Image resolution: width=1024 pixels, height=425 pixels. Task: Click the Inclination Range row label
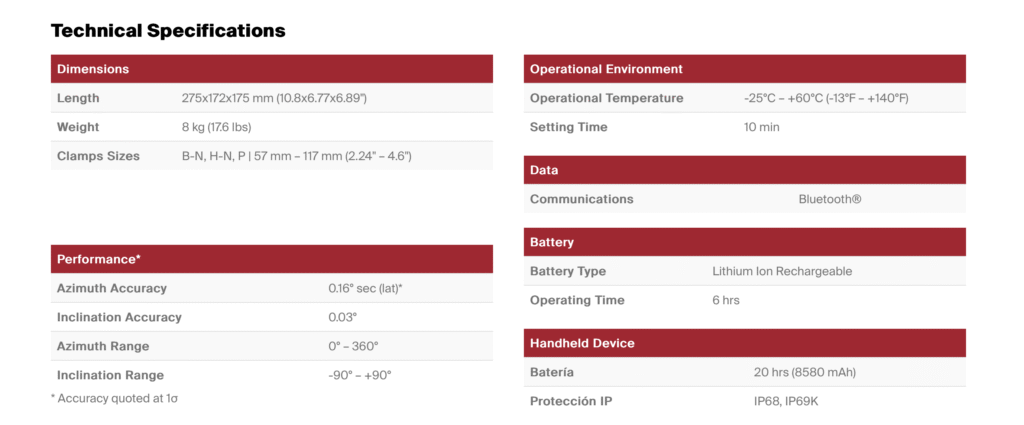click(x=110, y=375)
